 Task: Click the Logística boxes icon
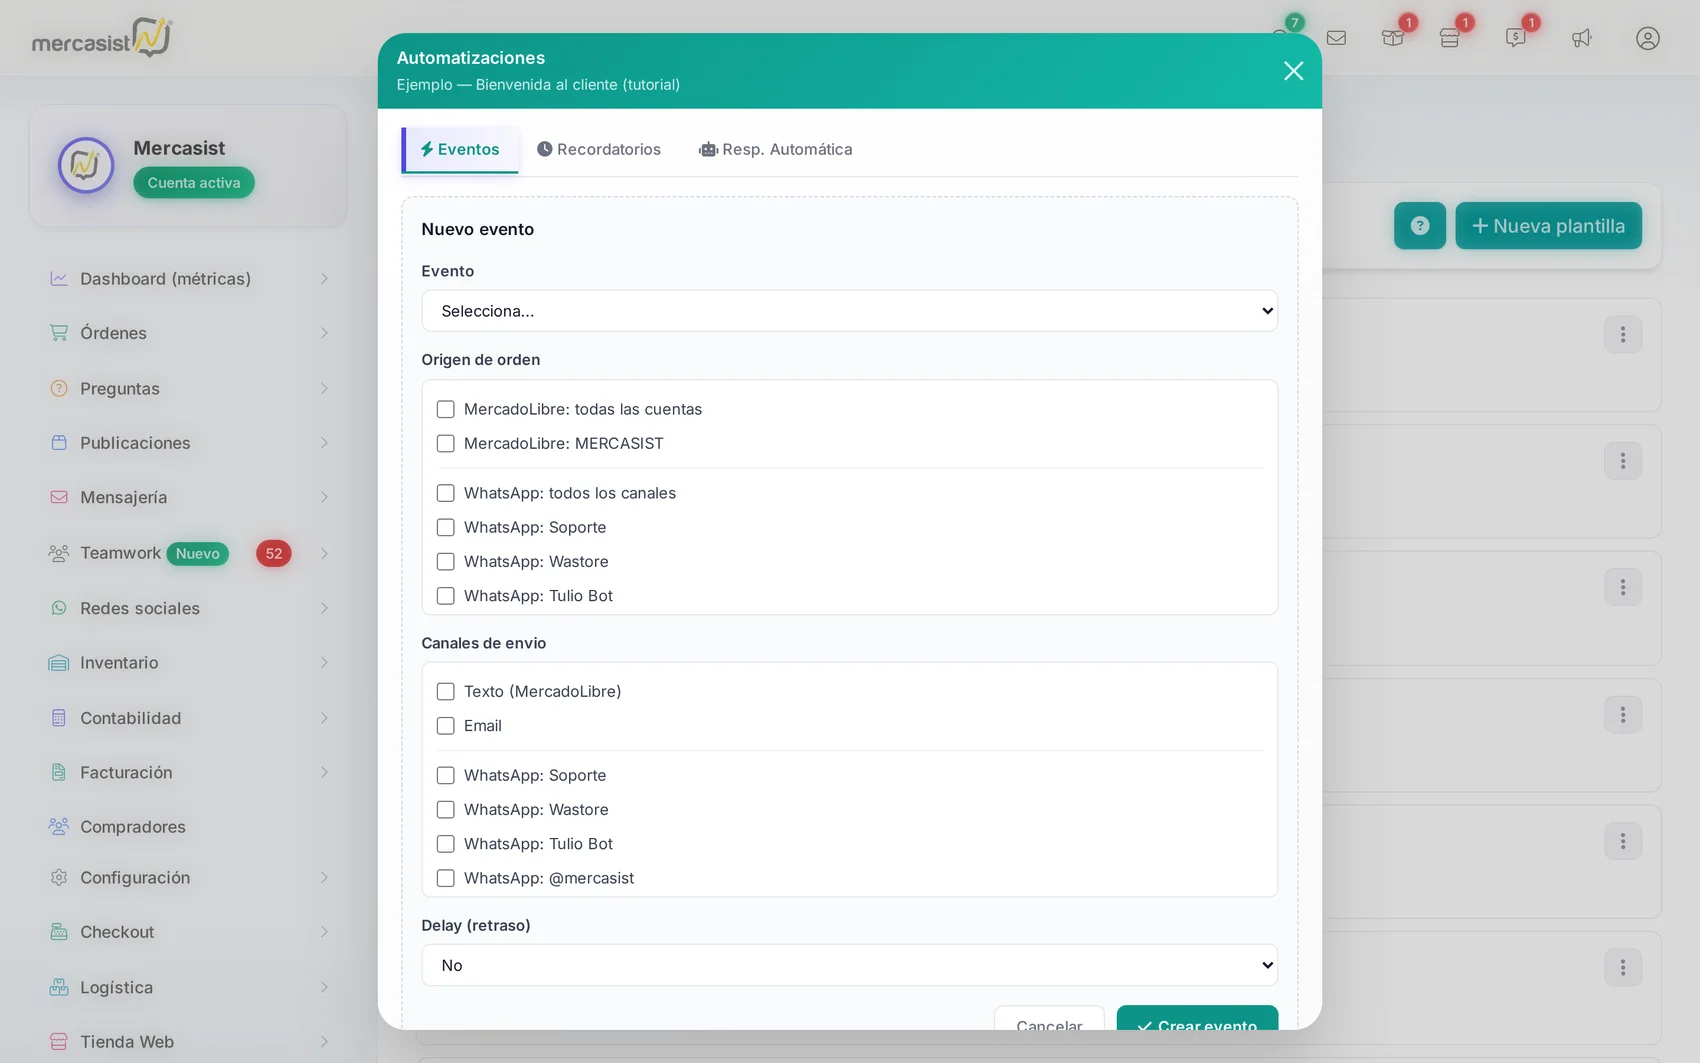coord(59,987)
